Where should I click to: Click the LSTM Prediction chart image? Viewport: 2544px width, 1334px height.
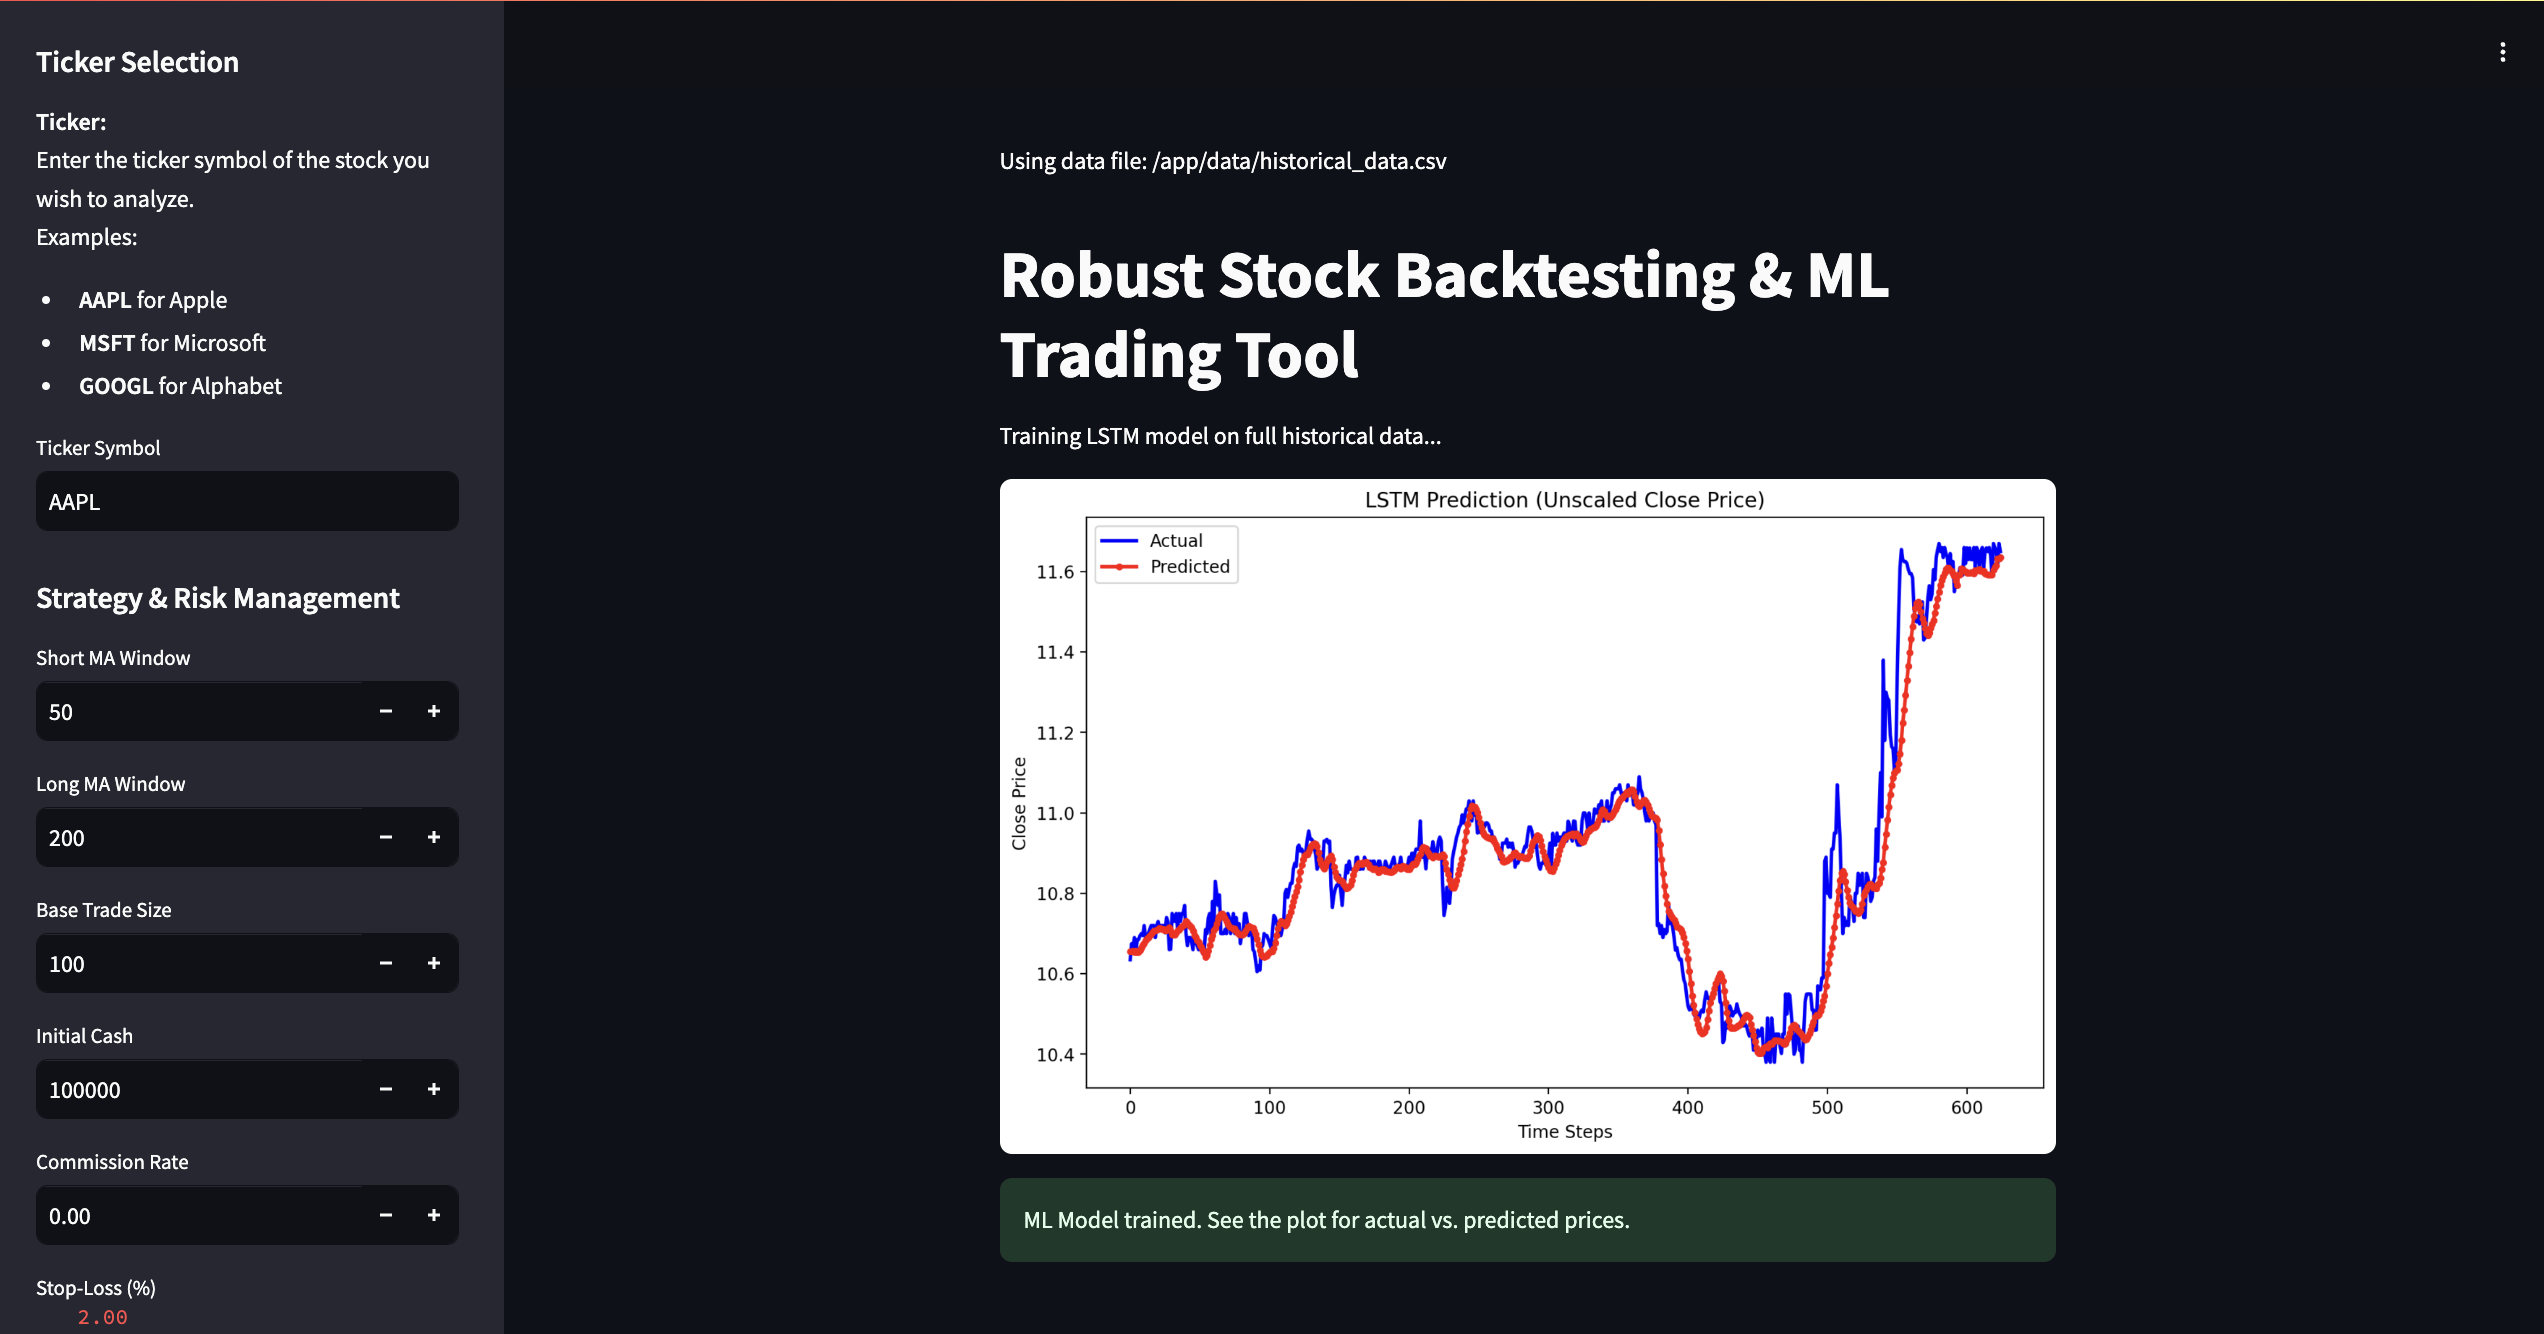click(x=1527, y=816)
